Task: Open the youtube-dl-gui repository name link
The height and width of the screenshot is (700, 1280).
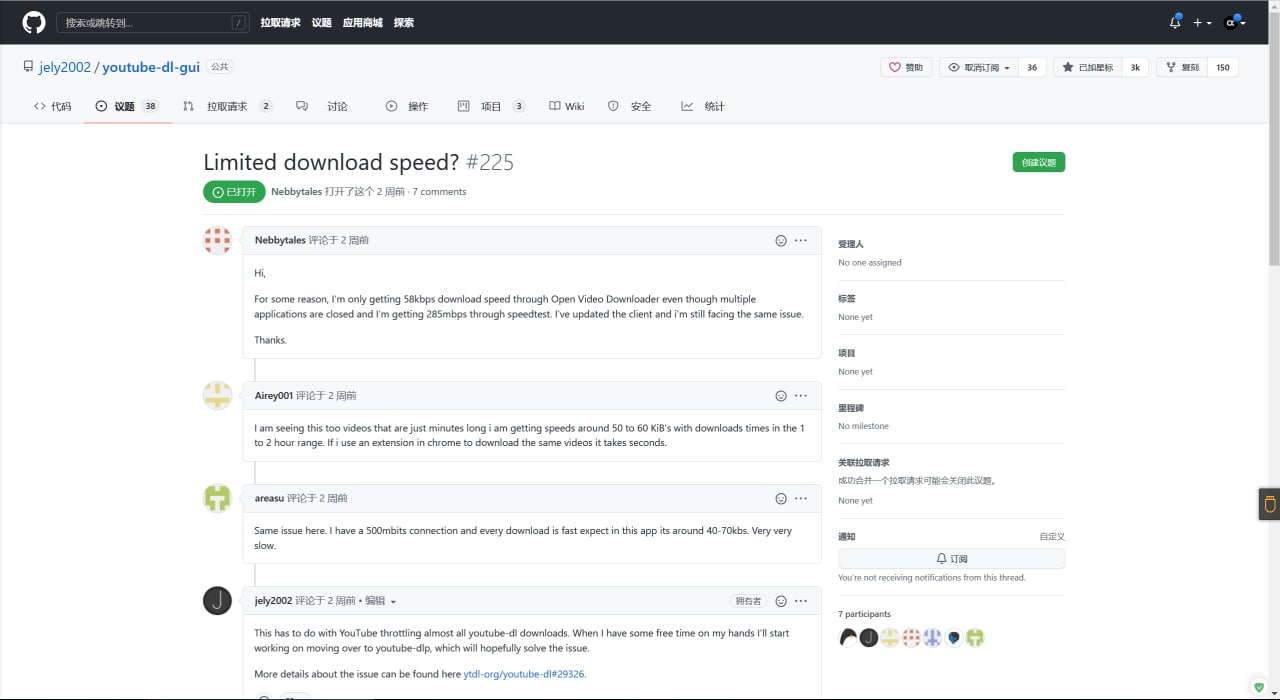Action: (x=151, y=67)
